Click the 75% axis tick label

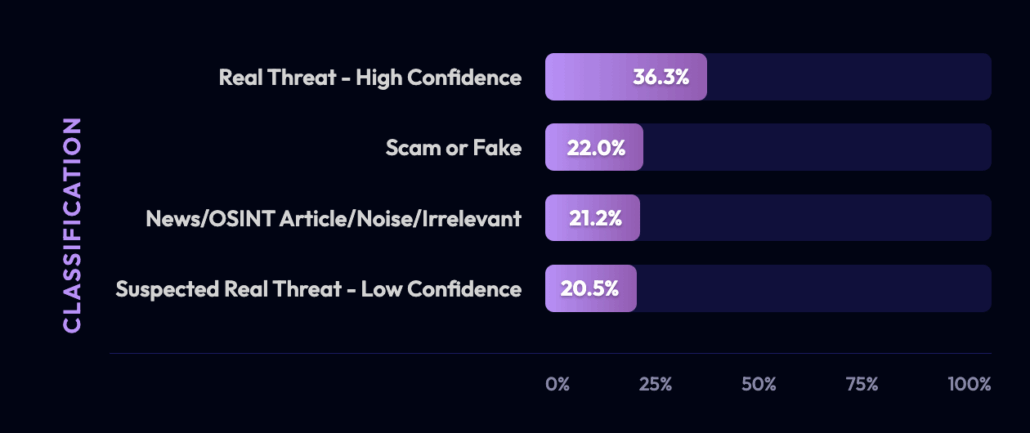coord(861,384)
